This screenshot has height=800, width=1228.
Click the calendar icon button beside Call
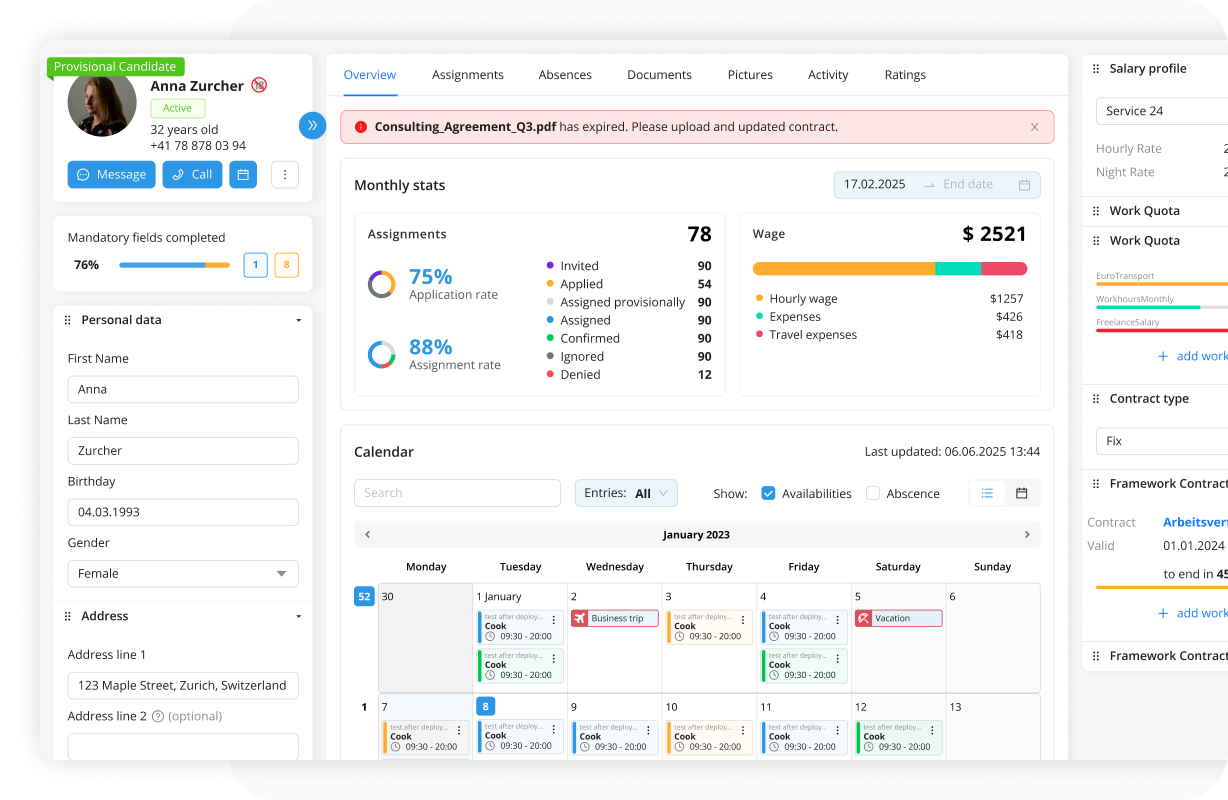243,175
